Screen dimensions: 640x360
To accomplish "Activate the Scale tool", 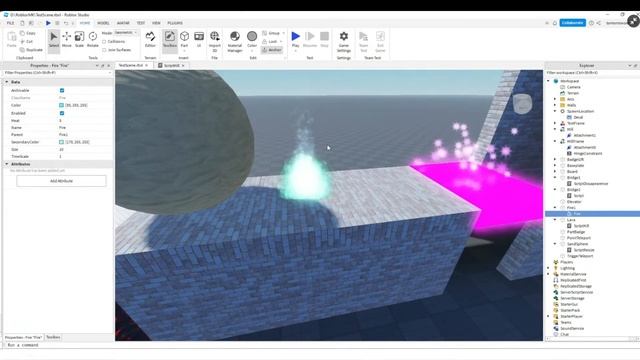I will pos(79,40).
